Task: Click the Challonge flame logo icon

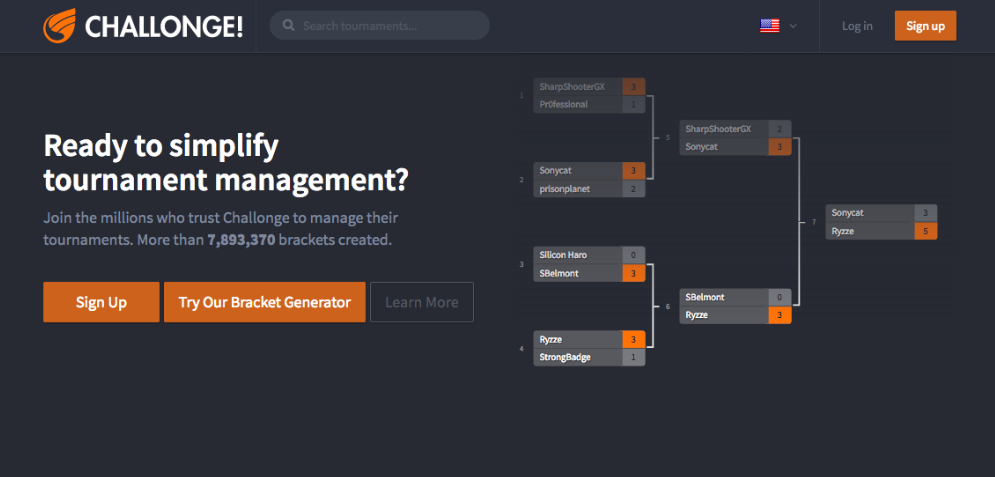Action: pos(60,25)
